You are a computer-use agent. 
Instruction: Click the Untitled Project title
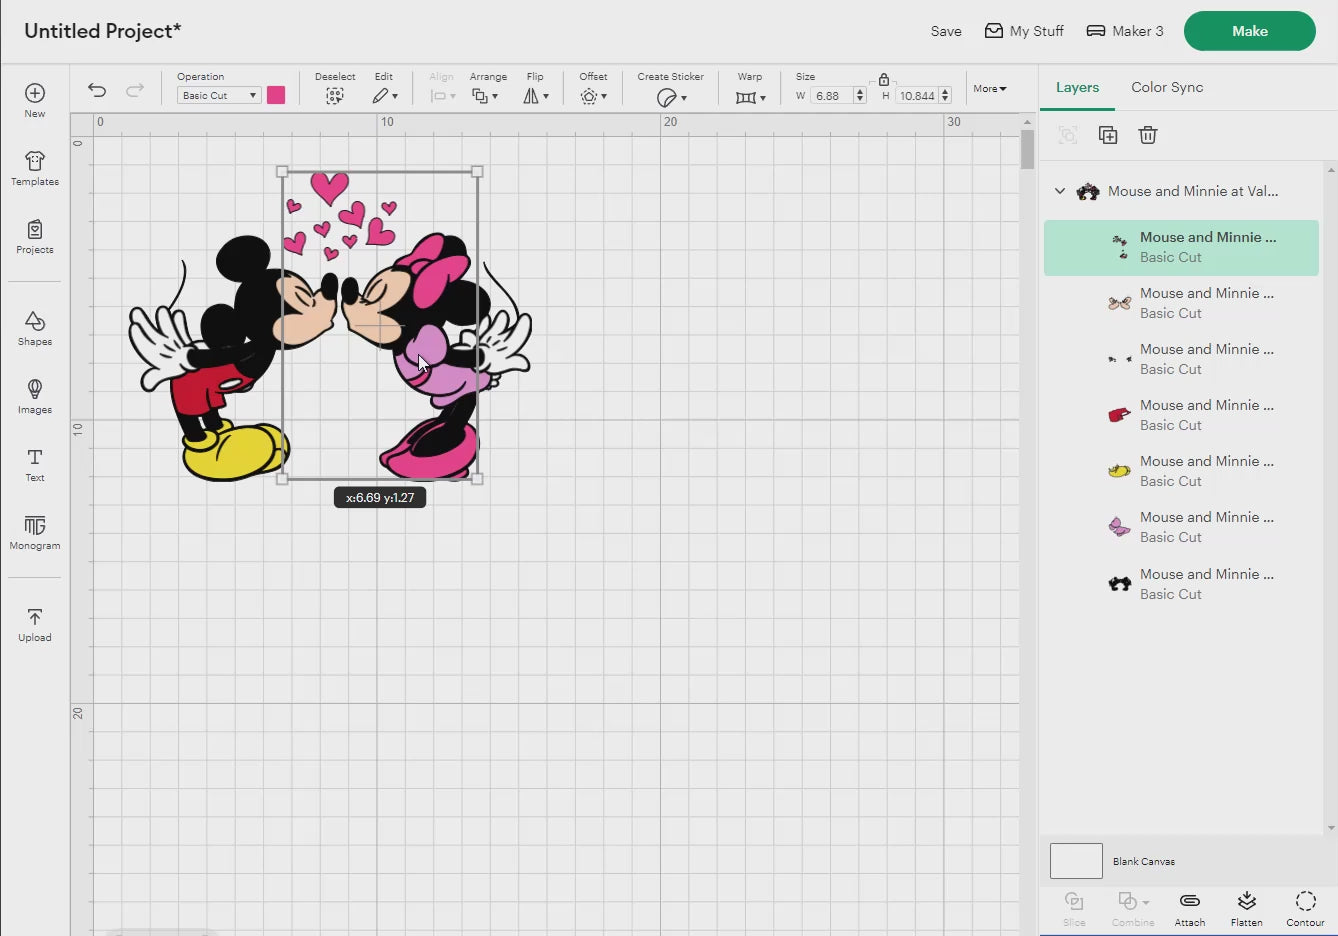102,31
